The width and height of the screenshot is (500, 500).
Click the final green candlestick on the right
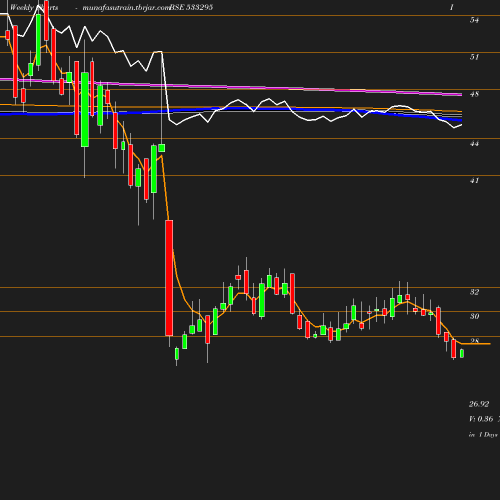click(x=462, y=353)
